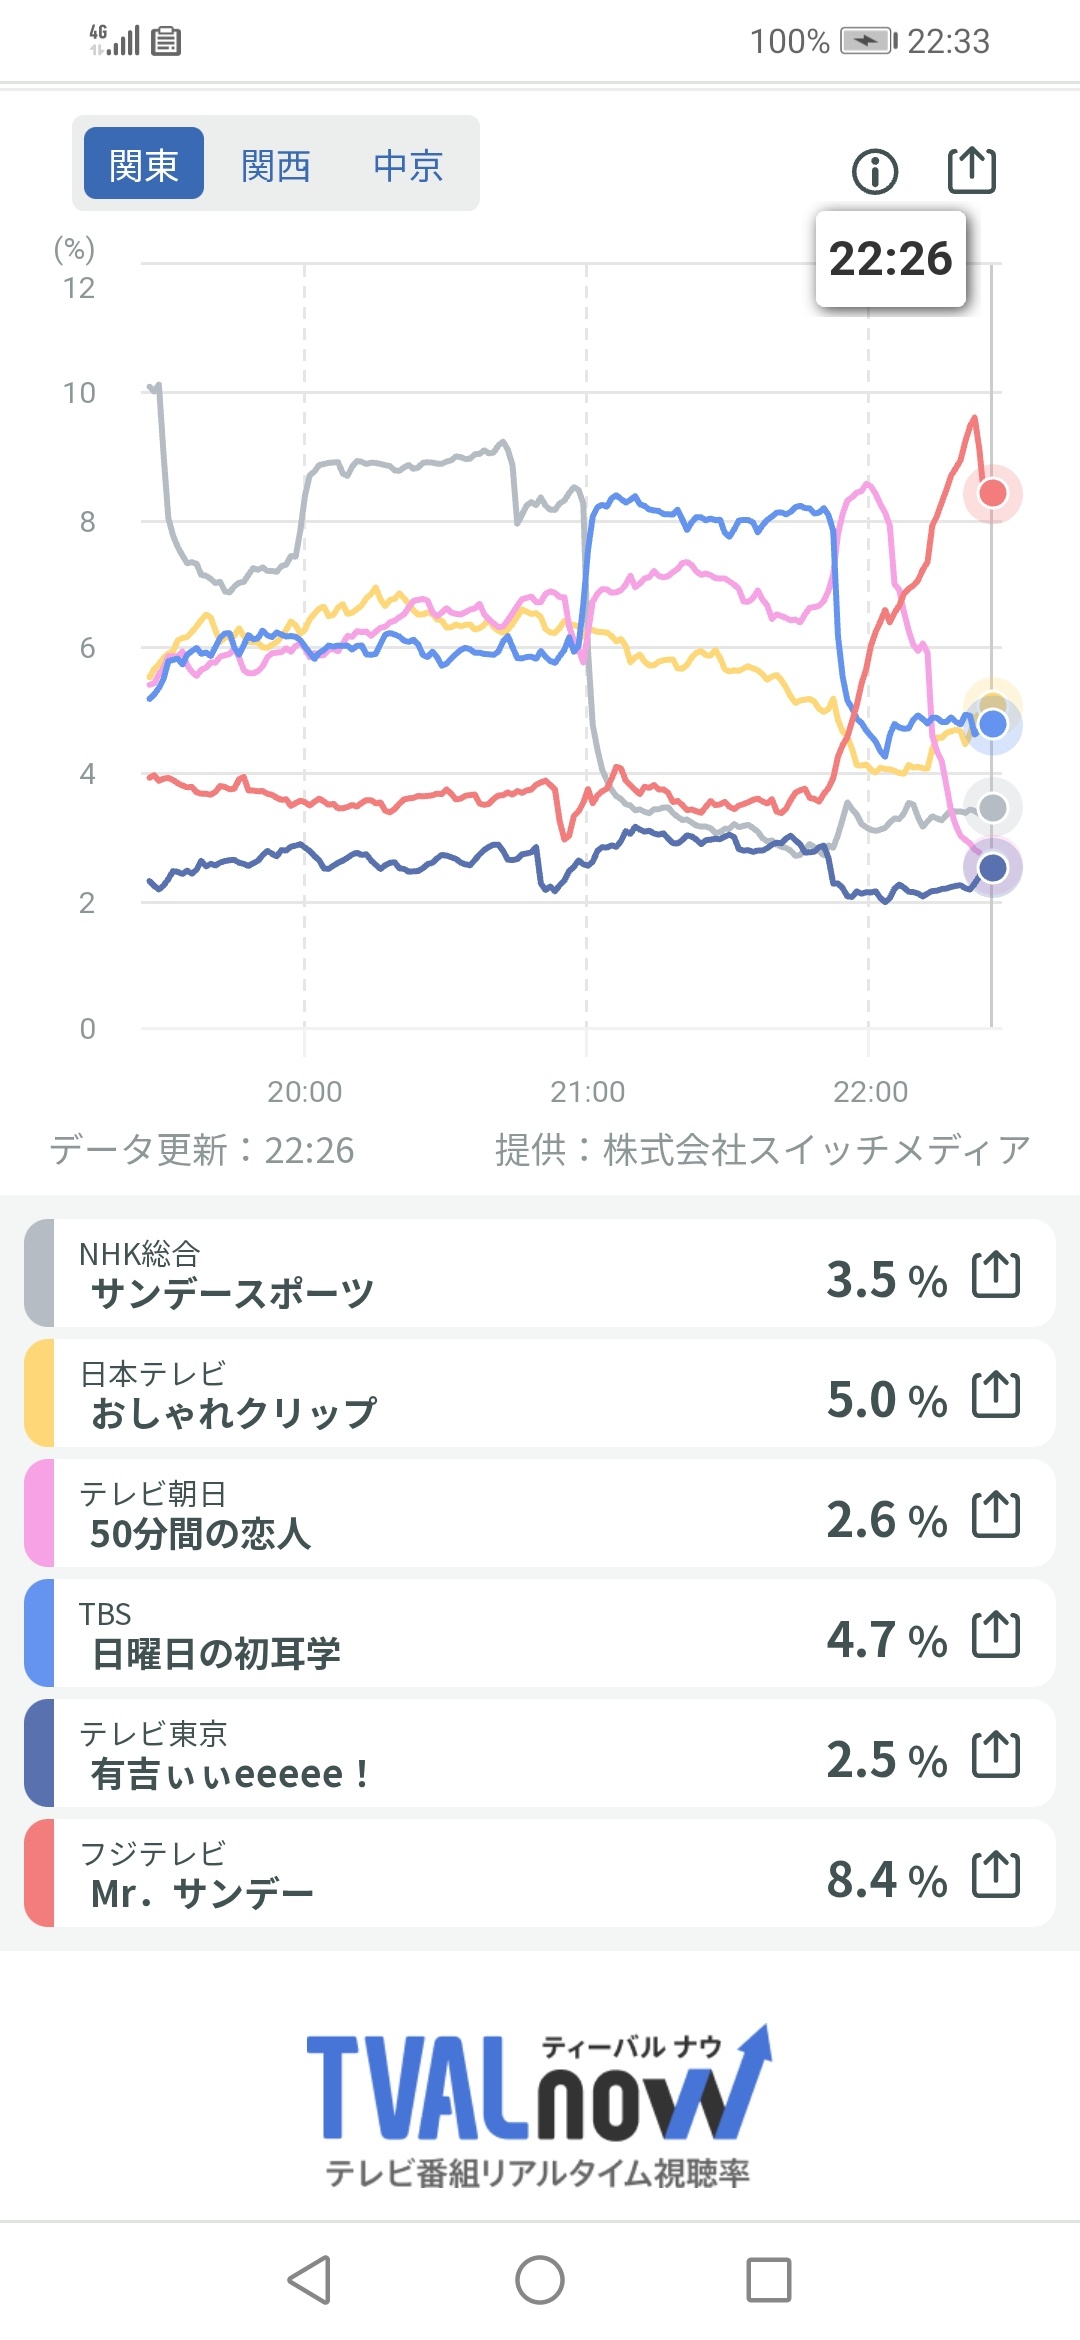This screenshot has height=2340, width=1080.
Task: Tap the 22:26 time tooltip on chart
Action: [x=890, y=259]
